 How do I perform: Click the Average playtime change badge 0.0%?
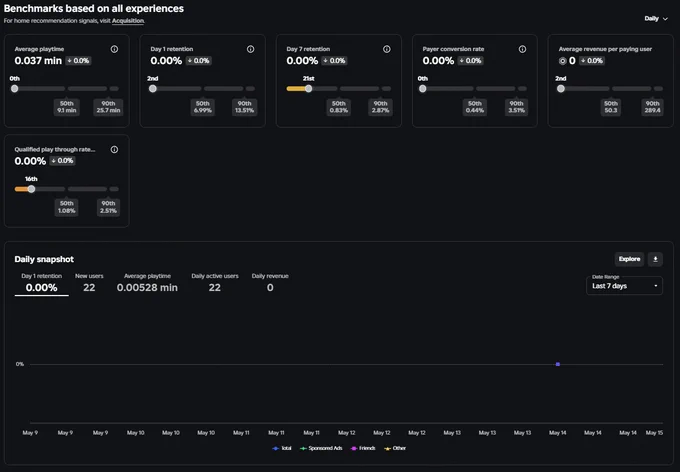(78, 61)
